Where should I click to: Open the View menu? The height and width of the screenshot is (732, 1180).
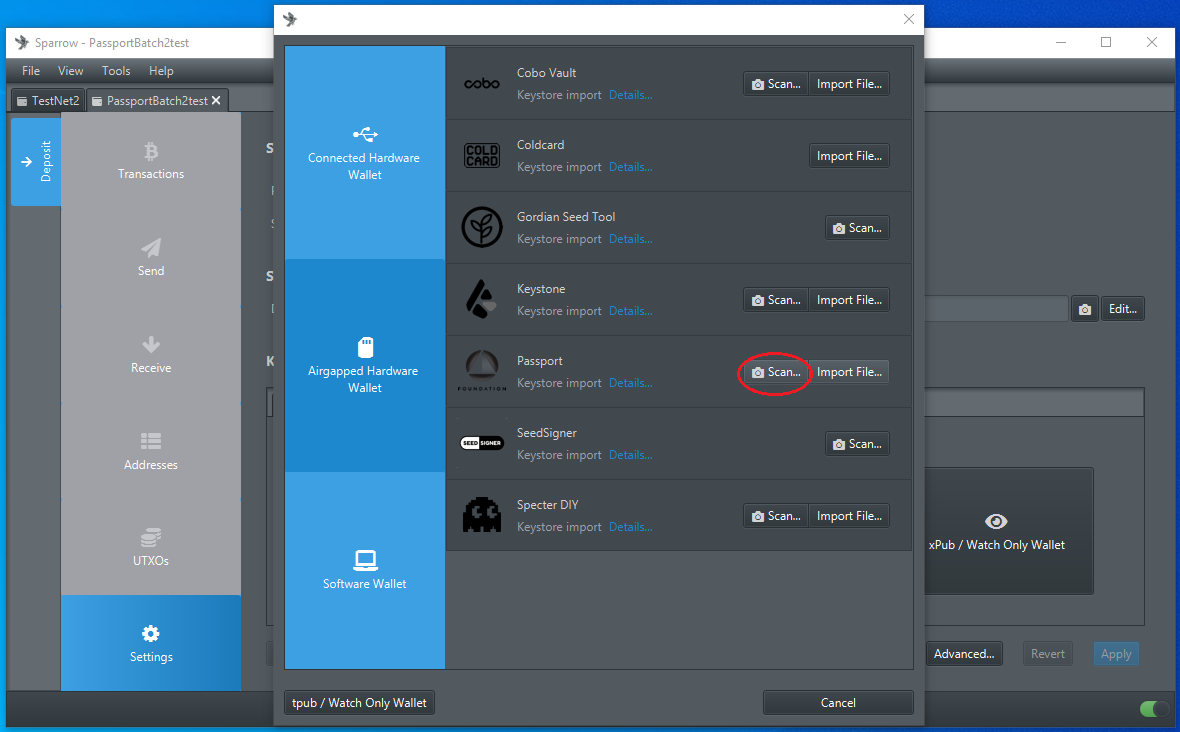pyautogui.click(x=71, y=71)
